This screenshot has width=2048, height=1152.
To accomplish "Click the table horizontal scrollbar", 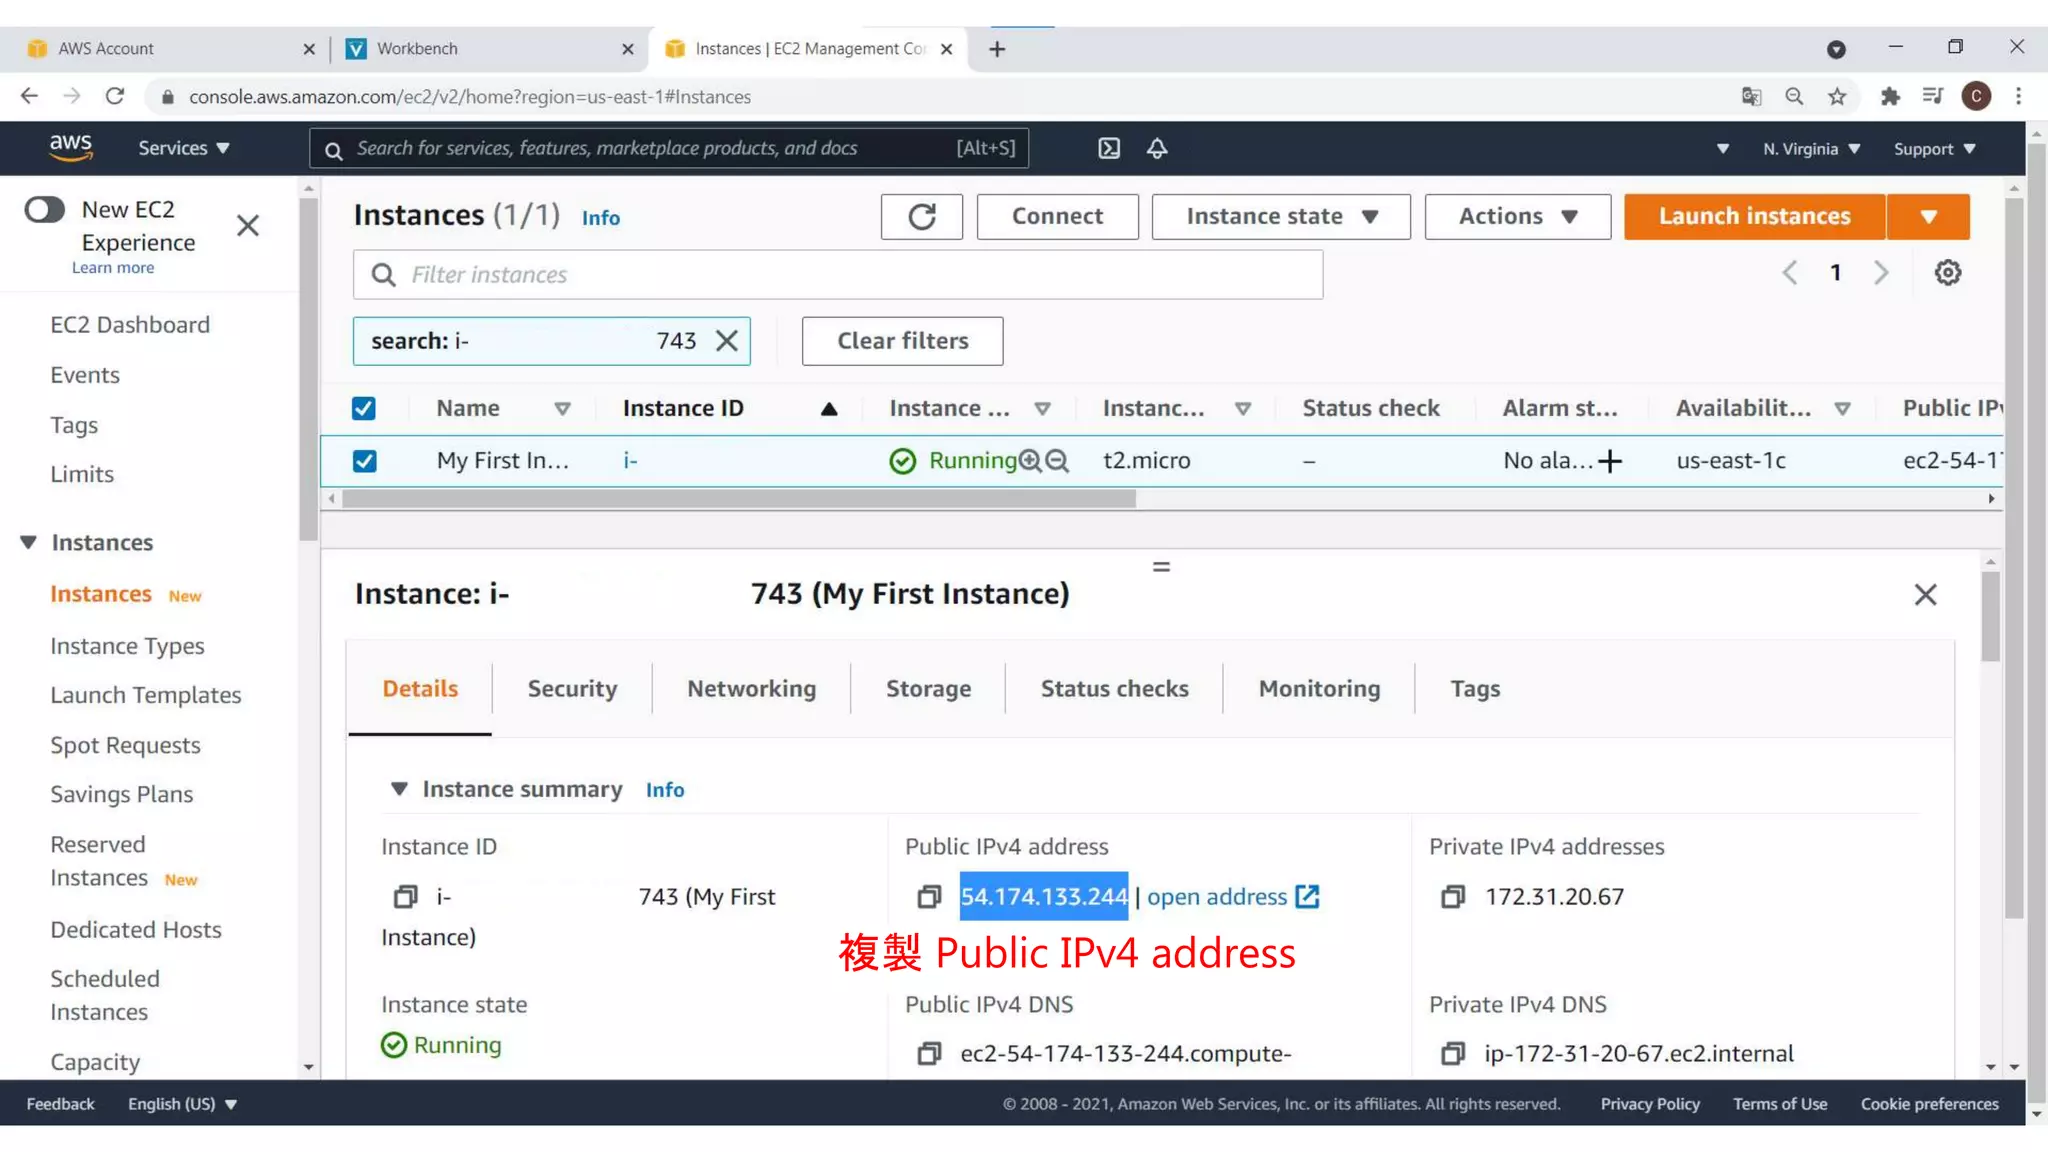I will (x=738, y=498).
